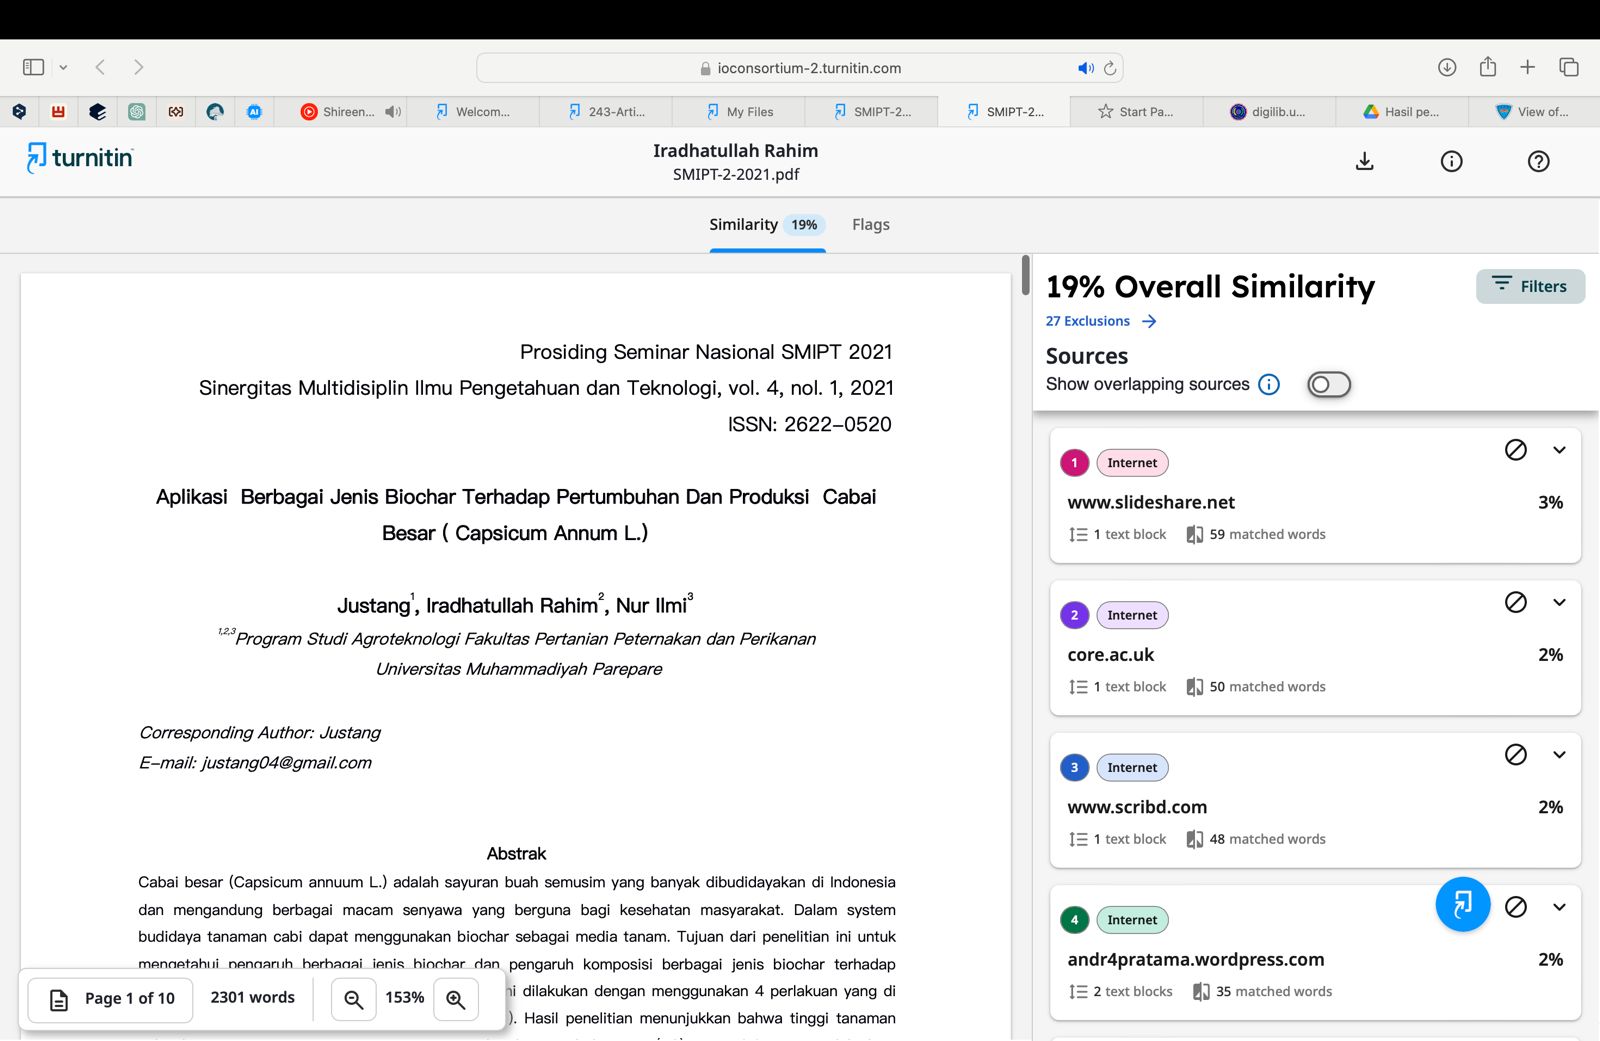Go forward in browser history
Screen dimensions: 1600x1041
point(138,67)
